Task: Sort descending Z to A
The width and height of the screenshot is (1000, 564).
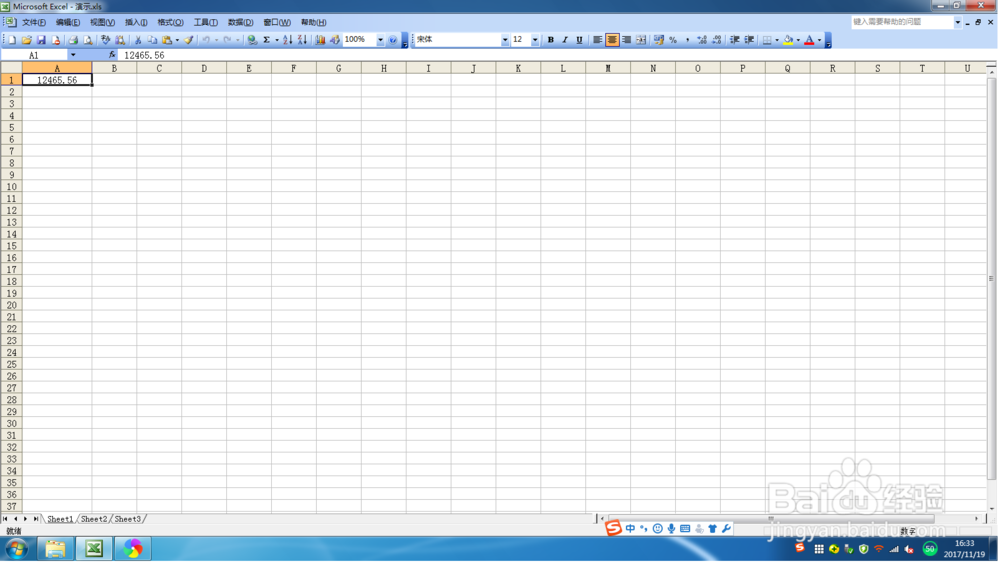Action: [x=302, y=40]
